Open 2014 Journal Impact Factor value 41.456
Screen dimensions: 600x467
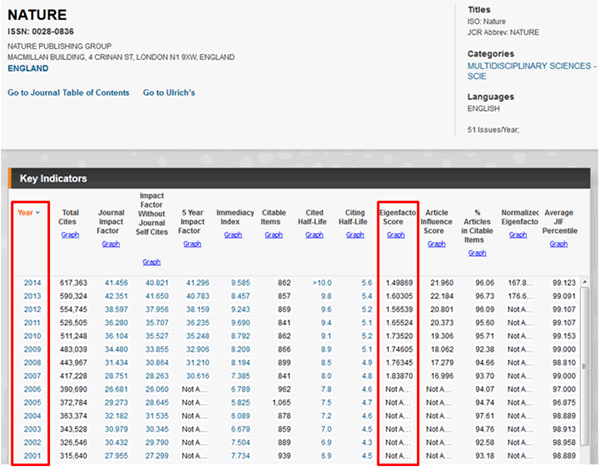point(114,284)
